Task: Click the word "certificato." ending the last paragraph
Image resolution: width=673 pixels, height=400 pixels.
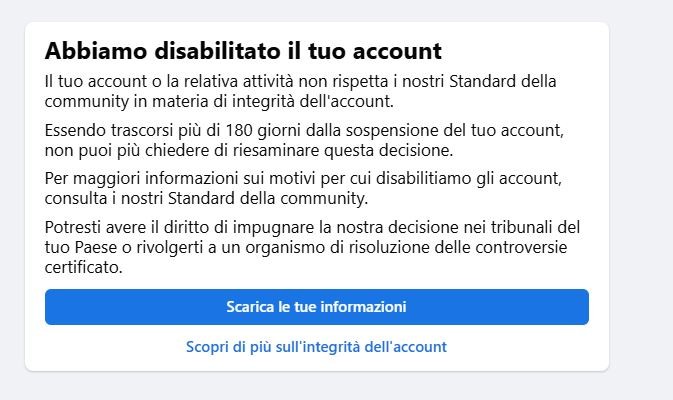Action: (x=84, y=267)
